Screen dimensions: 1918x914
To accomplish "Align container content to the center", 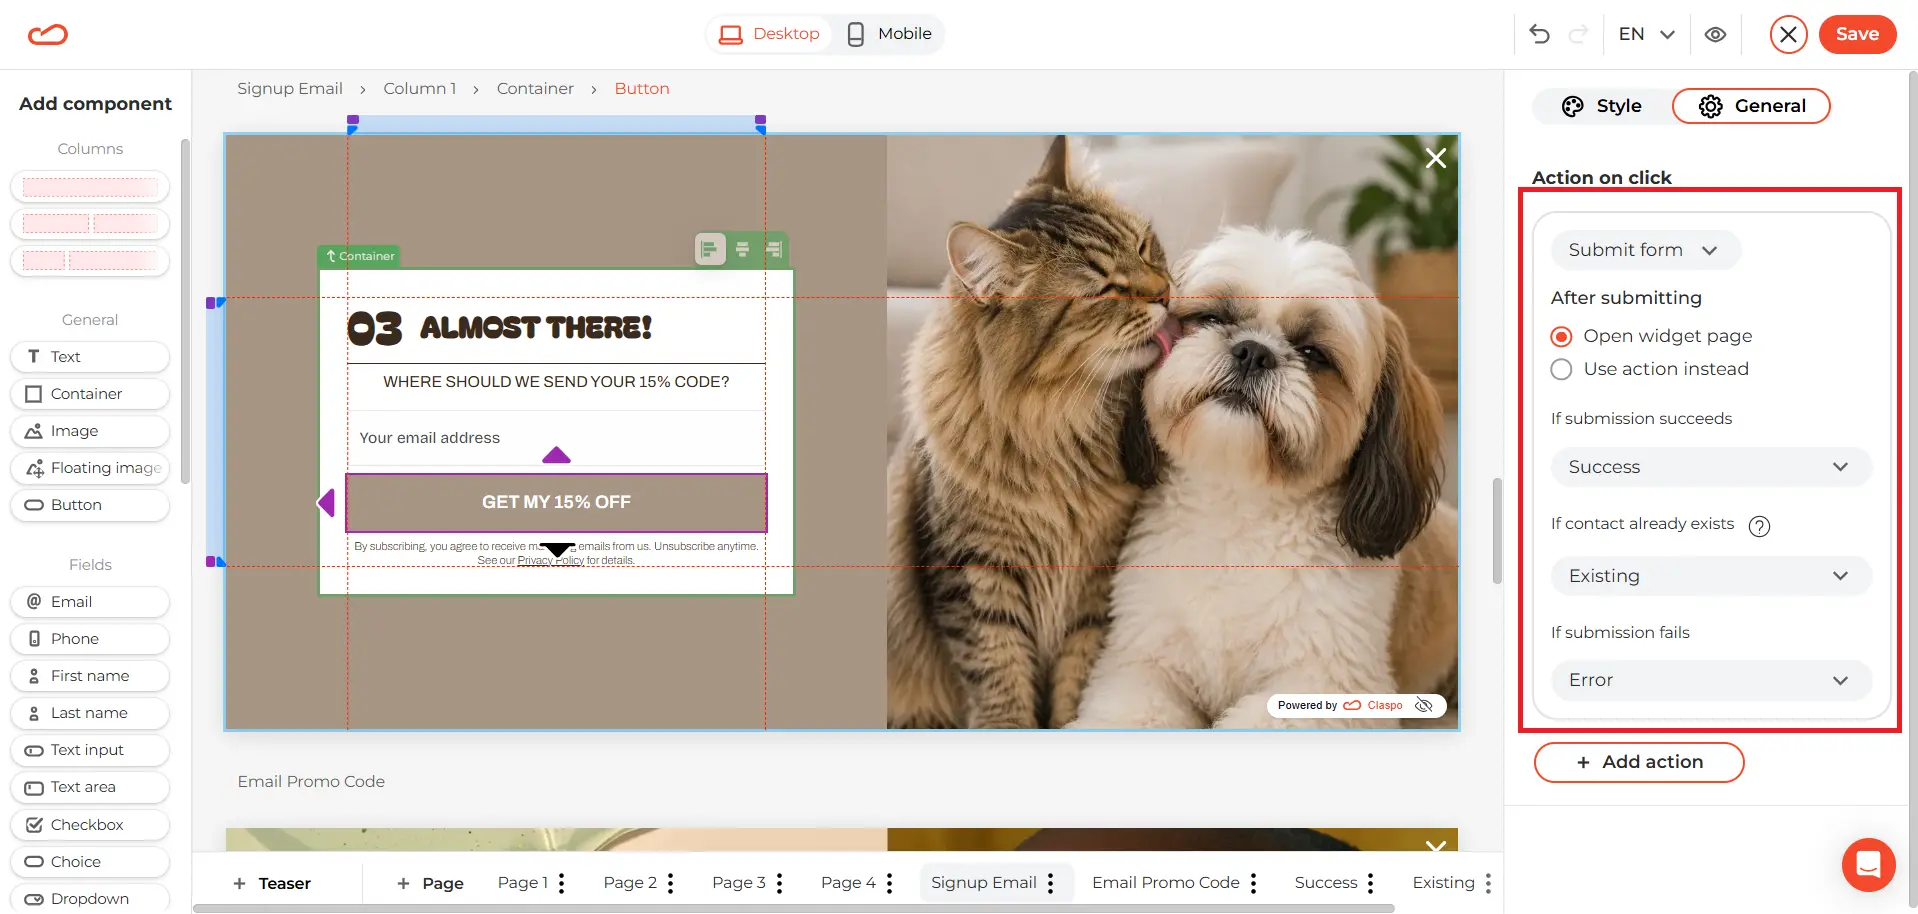I will point(742,249).
